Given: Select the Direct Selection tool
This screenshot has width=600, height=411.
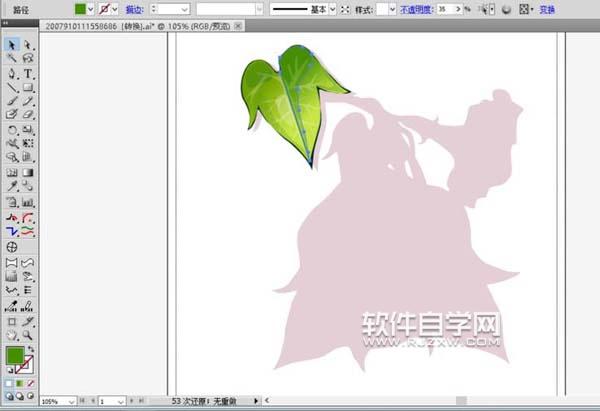Looking at the screenshot, I should (28, 45).
